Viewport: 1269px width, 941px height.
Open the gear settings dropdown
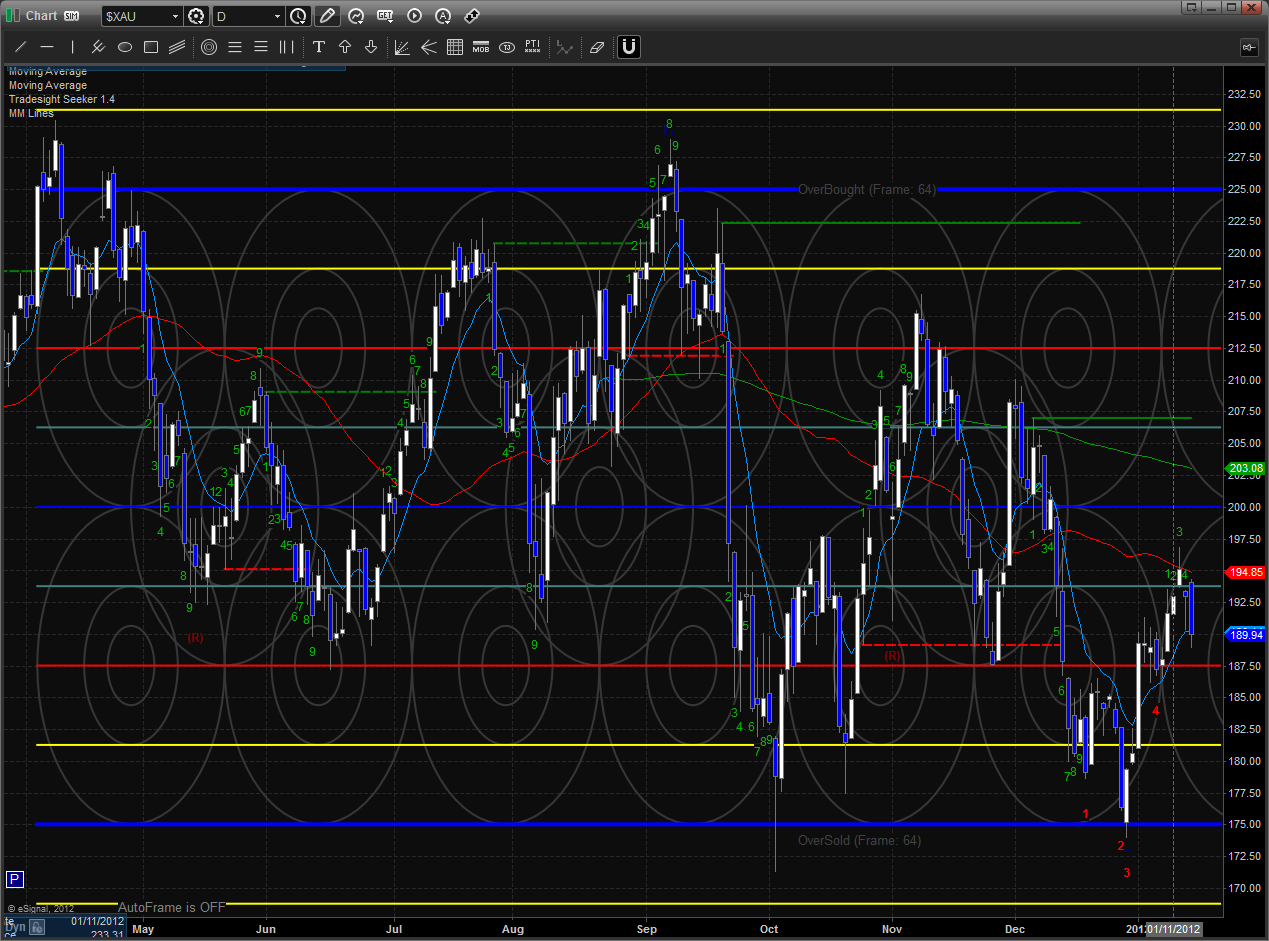197,16
